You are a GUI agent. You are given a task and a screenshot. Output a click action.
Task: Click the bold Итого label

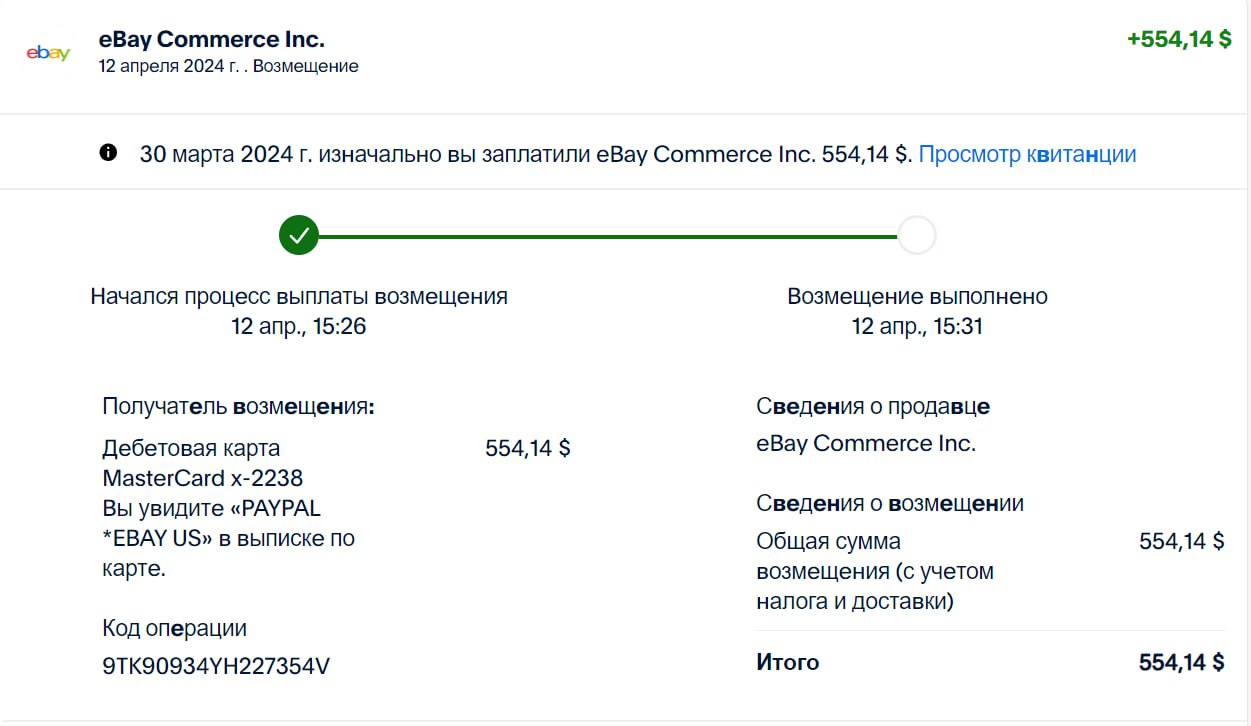tap(788, 662)
